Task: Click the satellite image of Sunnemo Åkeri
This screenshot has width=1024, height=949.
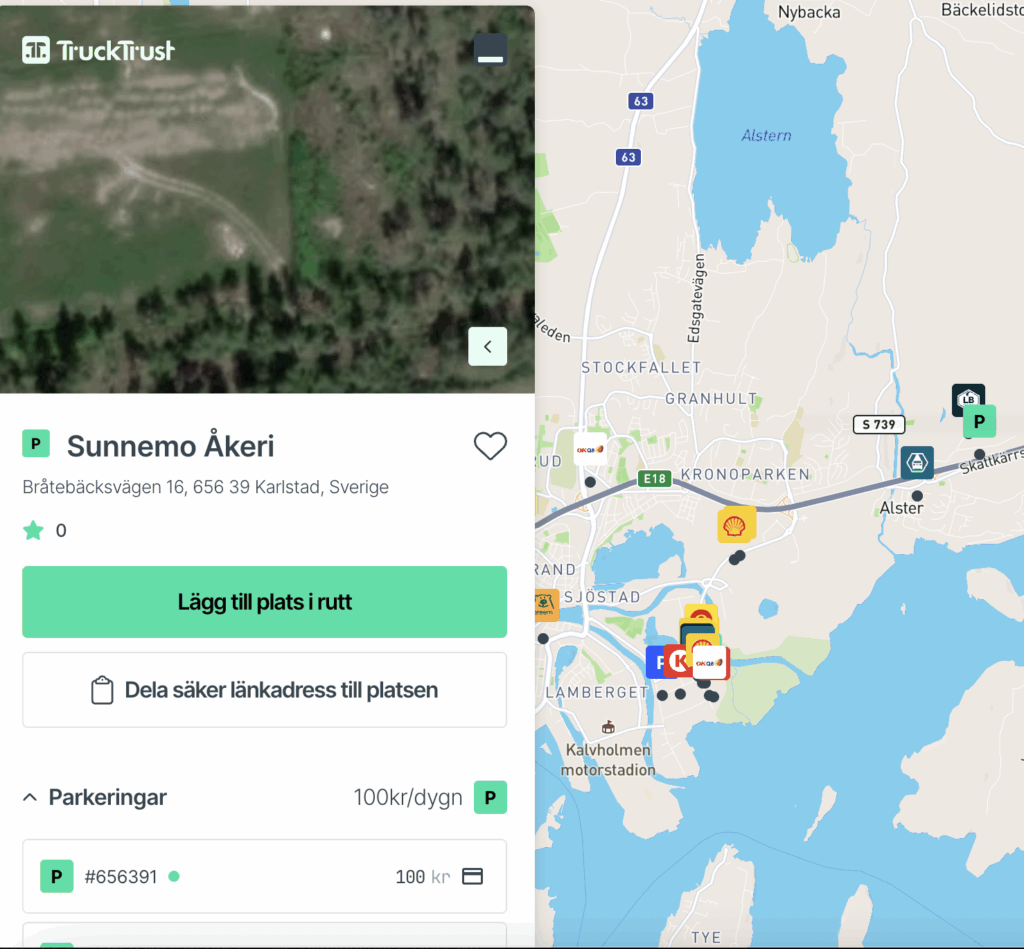Action: [267, 199]
